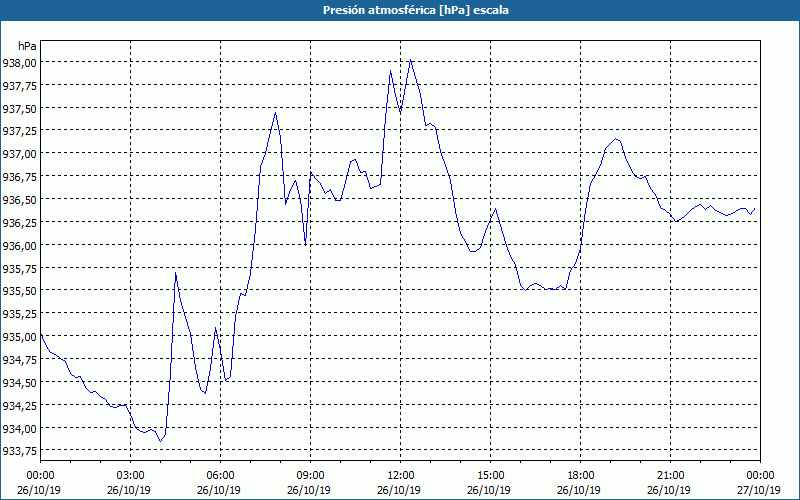Viewport: 800px width, 500px height.
Task: Select the '936,00' y-axis value
Action: (x=19, y=245)
